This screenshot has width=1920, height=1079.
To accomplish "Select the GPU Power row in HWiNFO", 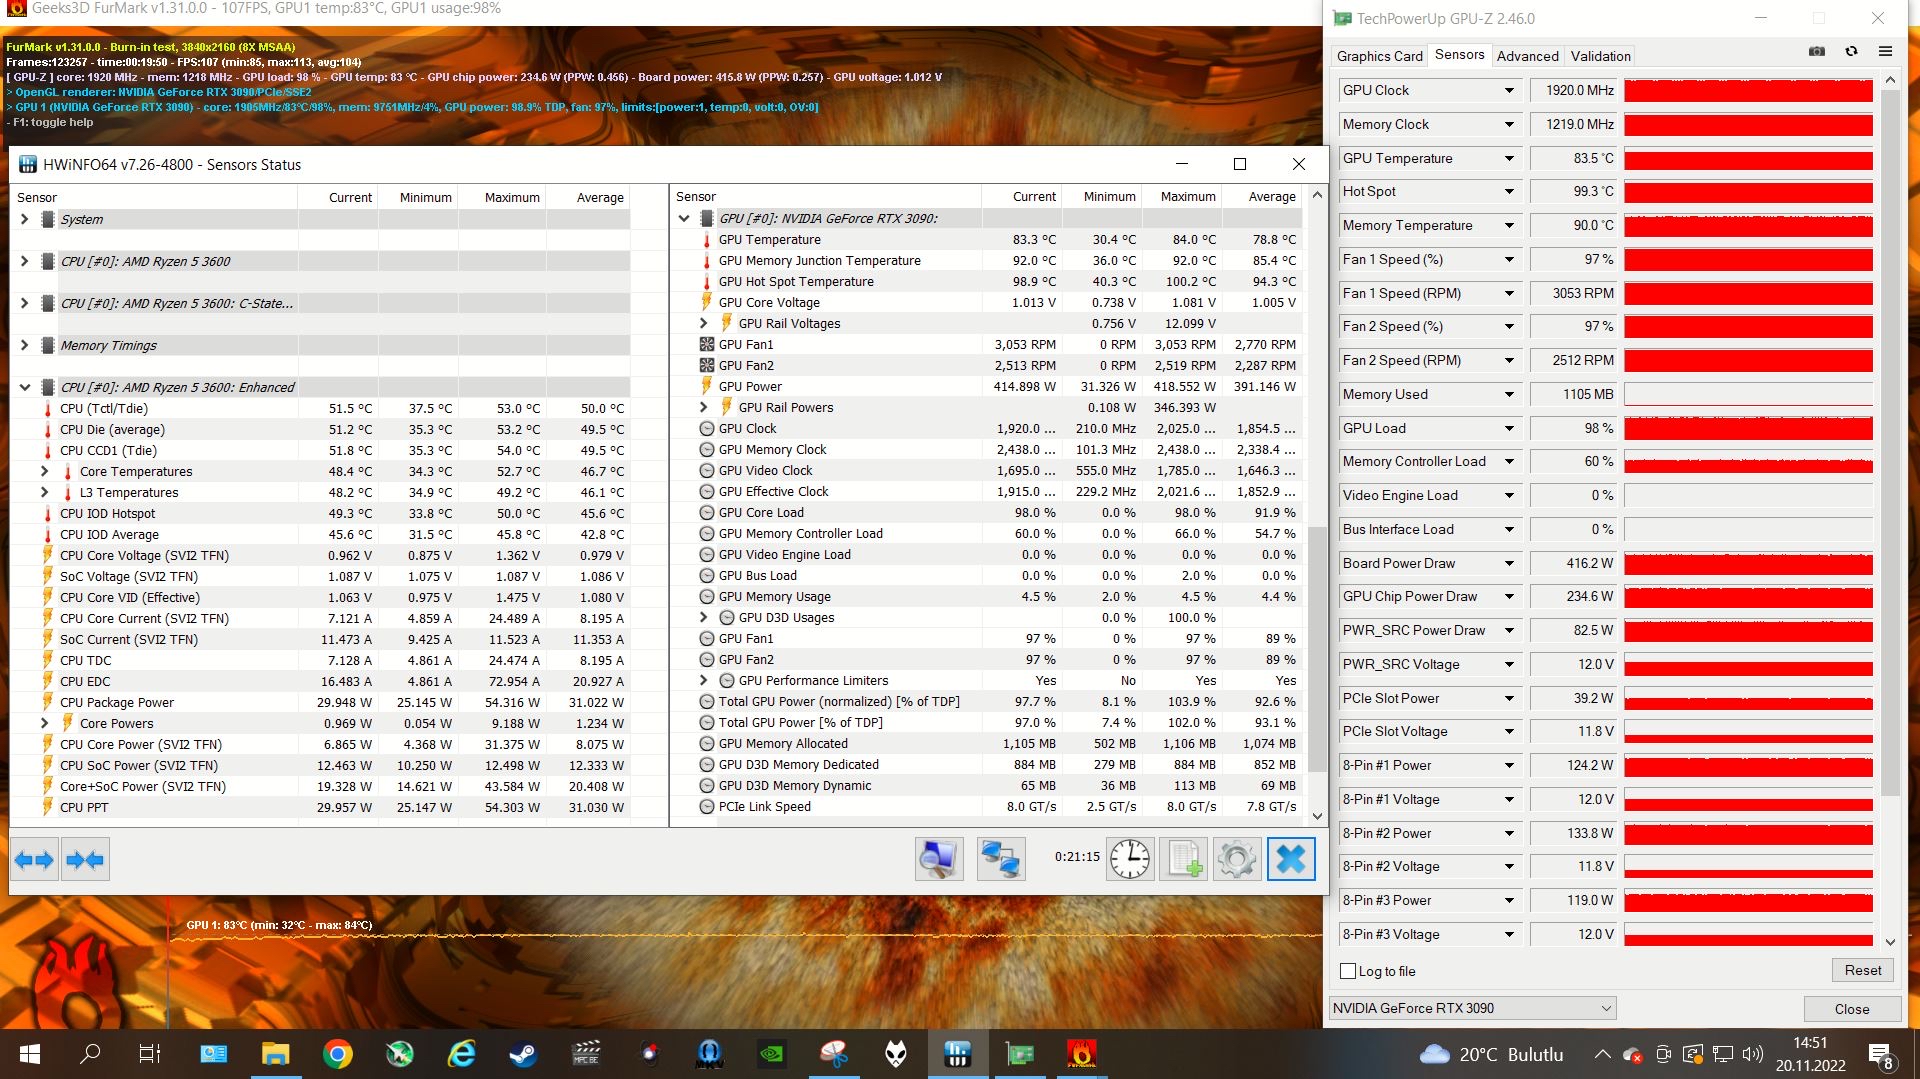I will 985,386.
